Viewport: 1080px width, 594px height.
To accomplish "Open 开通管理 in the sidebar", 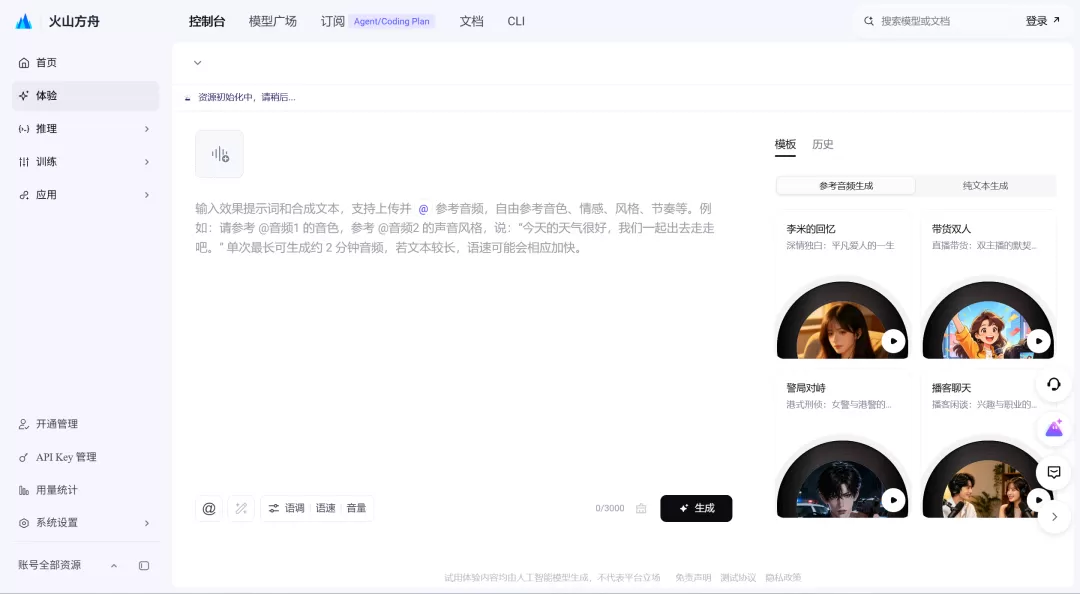I will (85, 424).
